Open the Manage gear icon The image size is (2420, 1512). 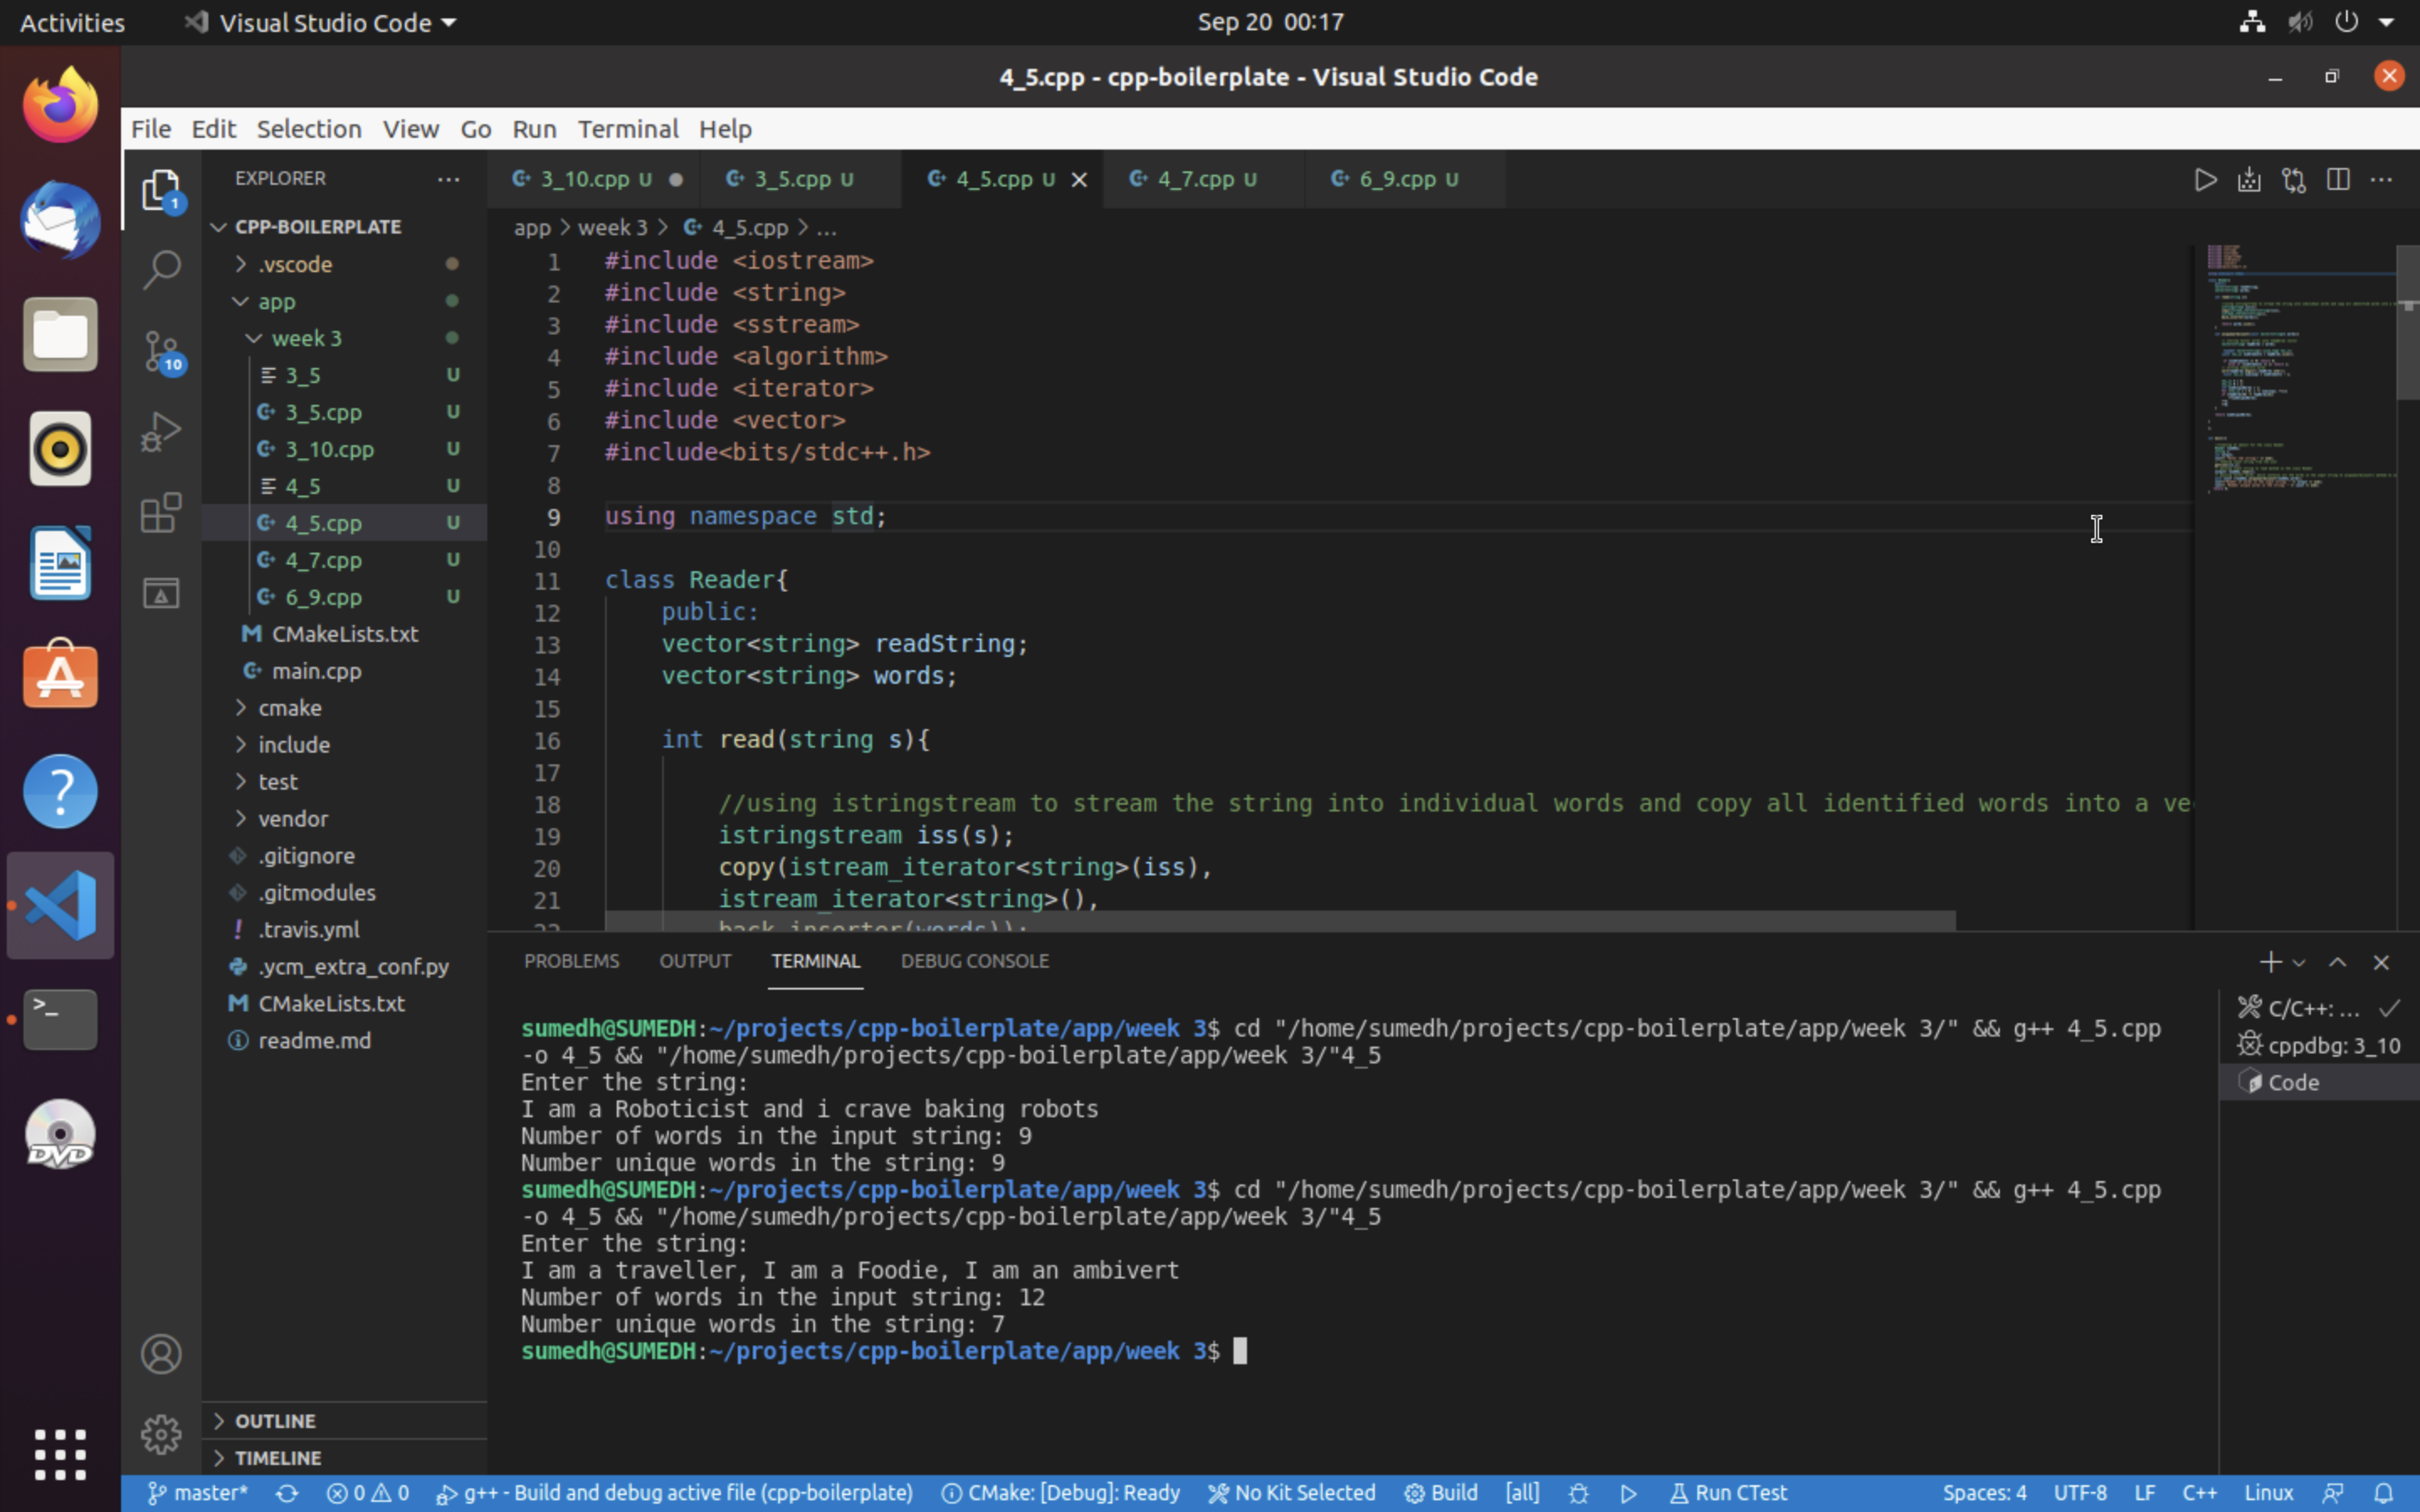point(161,1435)
